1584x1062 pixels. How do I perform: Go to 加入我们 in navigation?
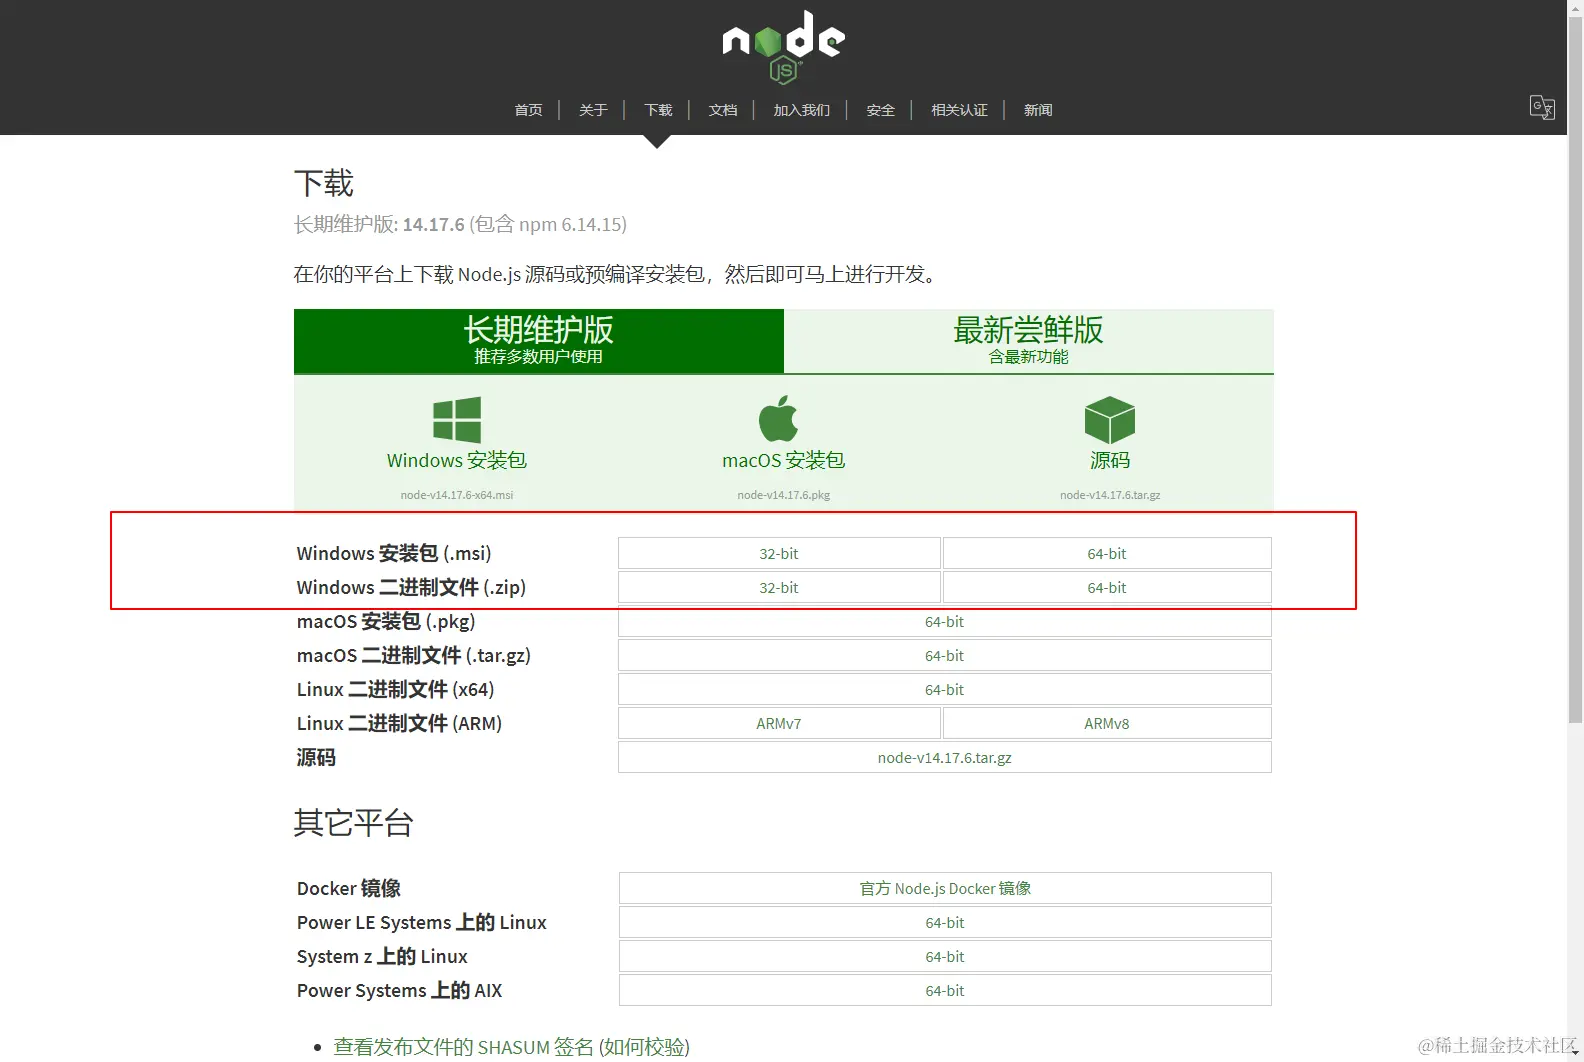tap(802, 110)
